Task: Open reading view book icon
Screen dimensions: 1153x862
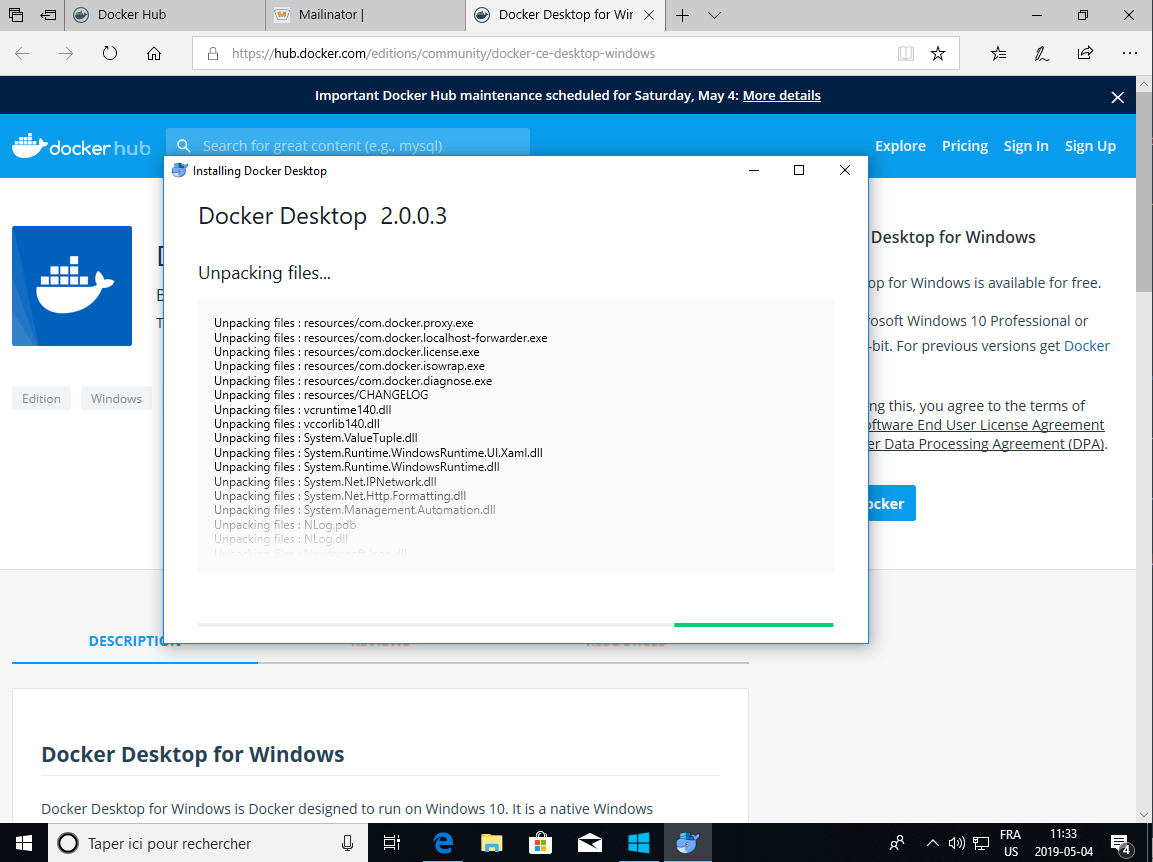Action: click(906, 54)
